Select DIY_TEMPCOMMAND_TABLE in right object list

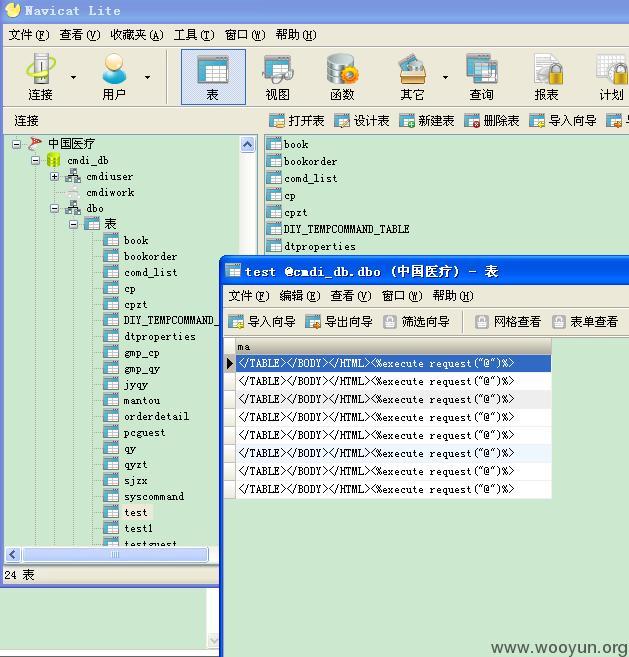tap(346, 229)
